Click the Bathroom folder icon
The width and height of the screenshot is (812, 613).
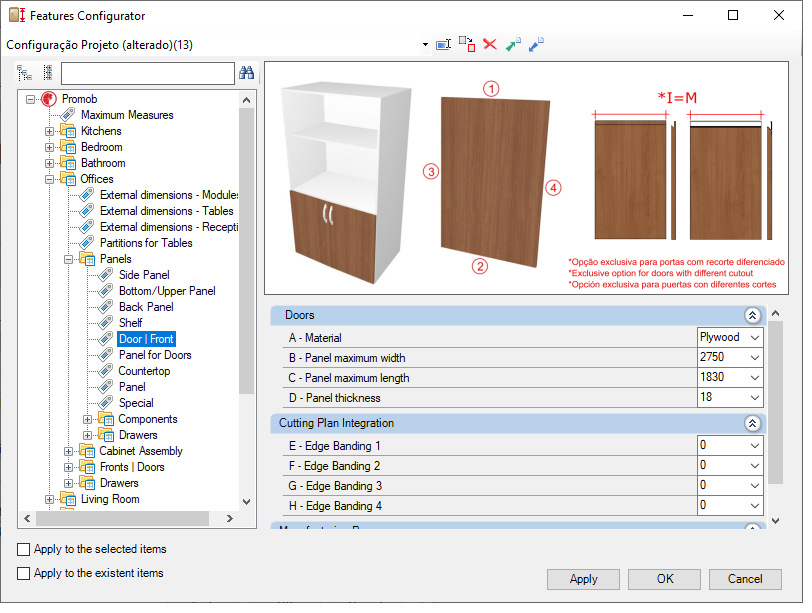pyautogui.click(x=68, y=163)
